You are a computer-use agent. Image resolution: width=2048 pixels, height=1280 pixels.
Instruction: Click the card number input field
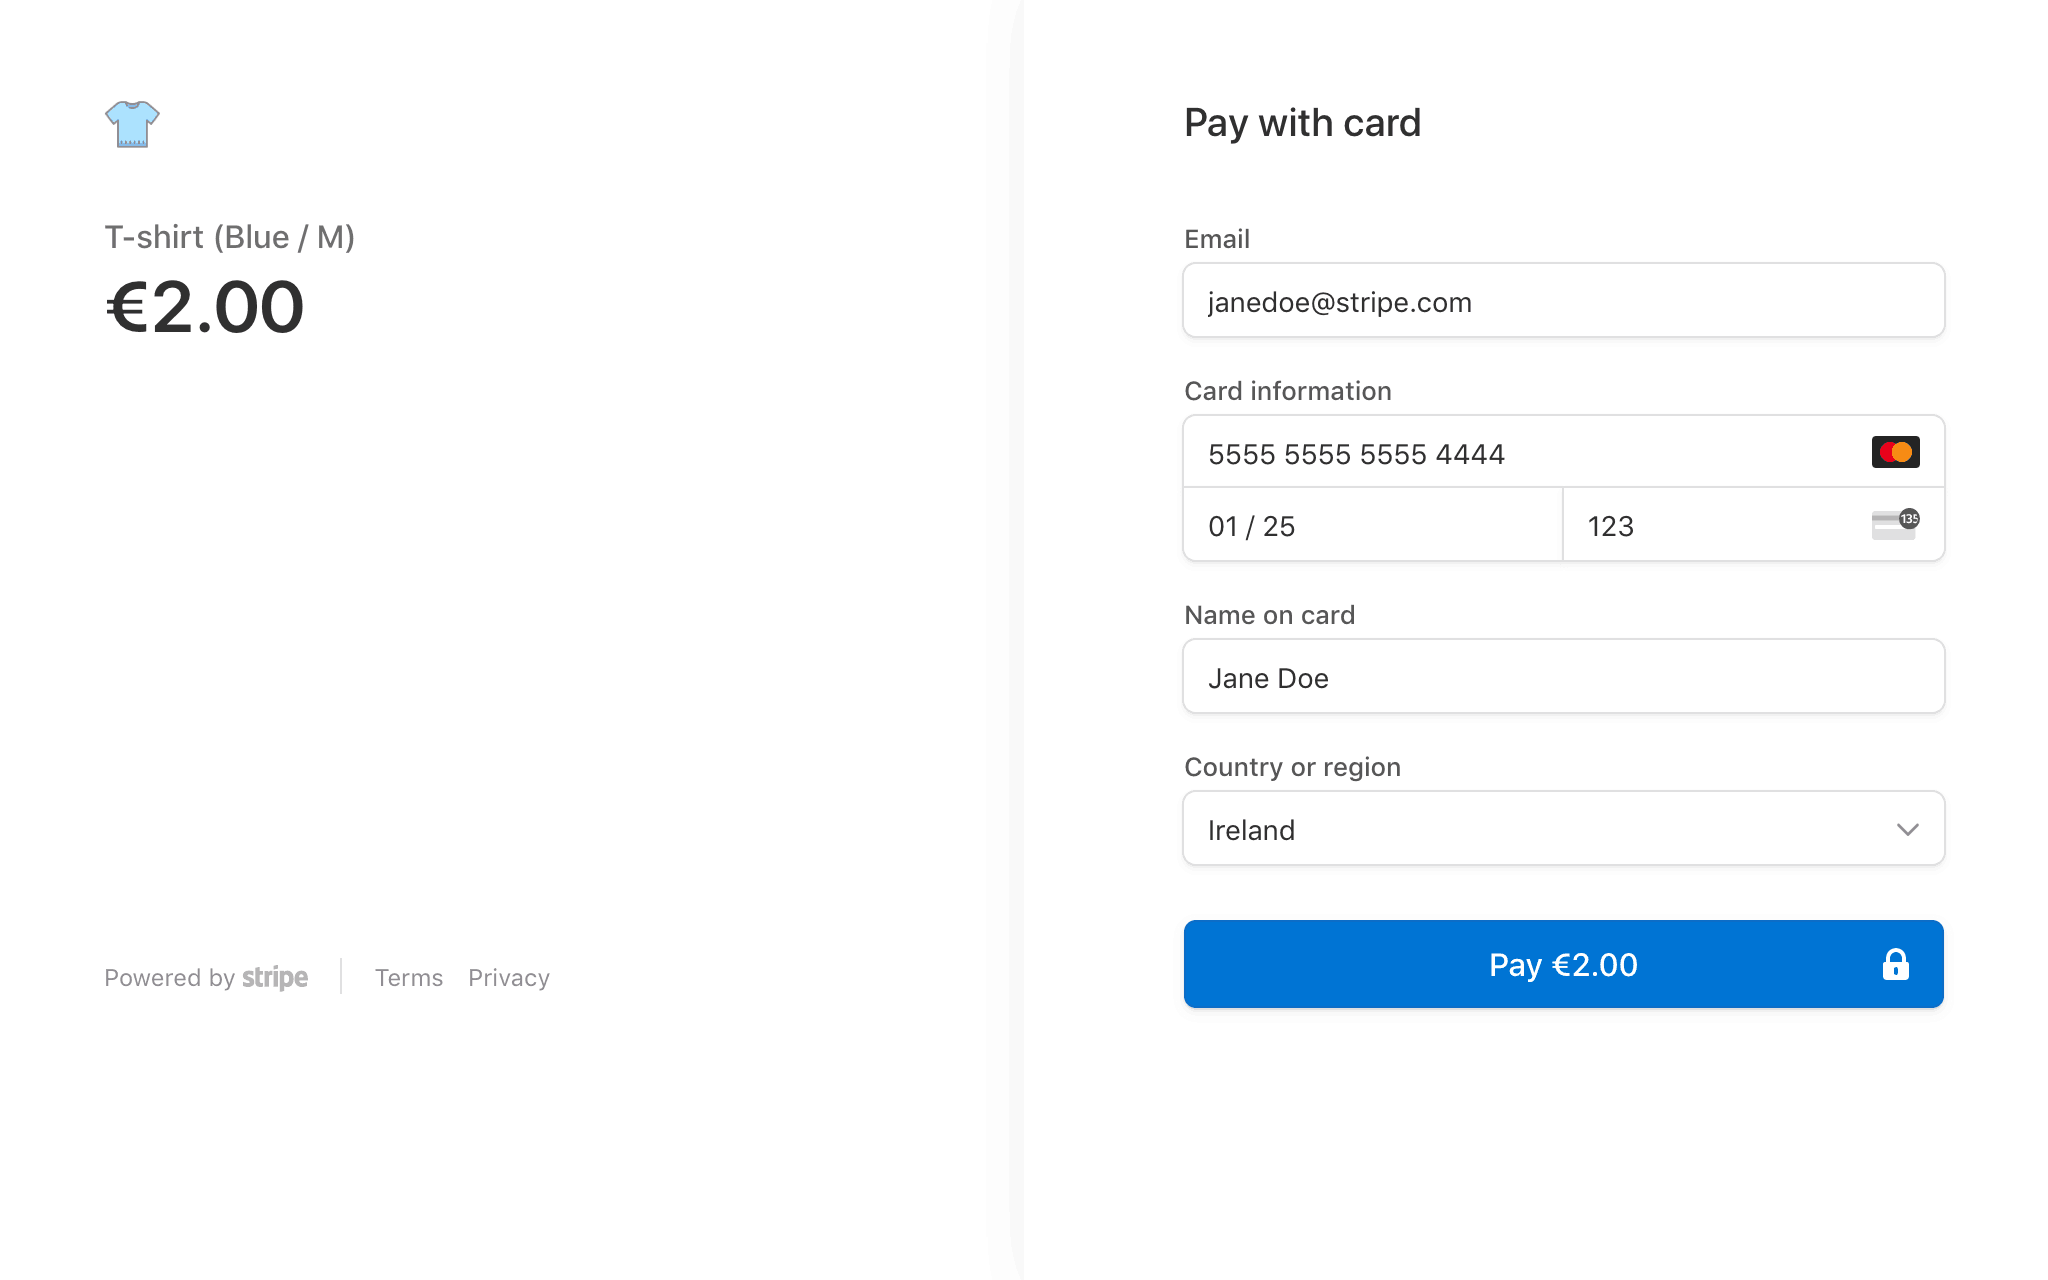pos(1563,453)
